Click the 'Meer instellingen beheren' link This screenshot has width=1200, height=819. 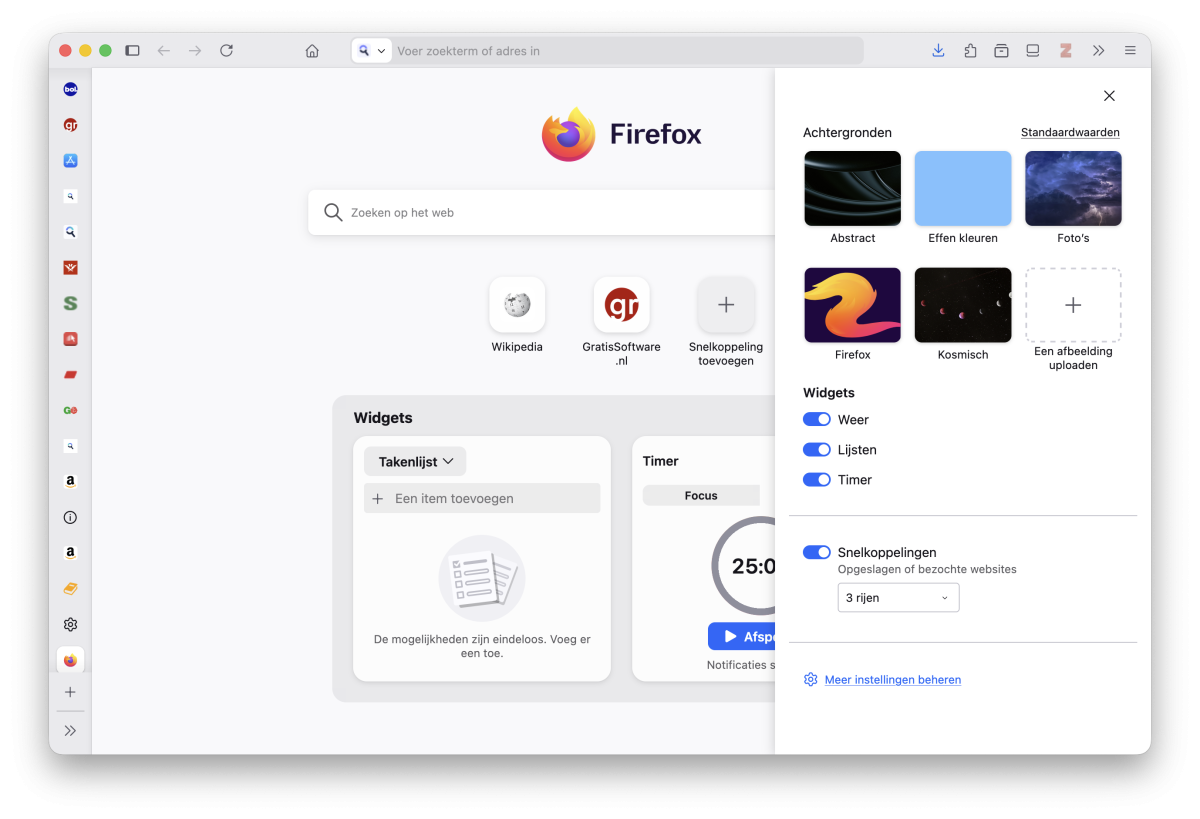pos(892,680)
